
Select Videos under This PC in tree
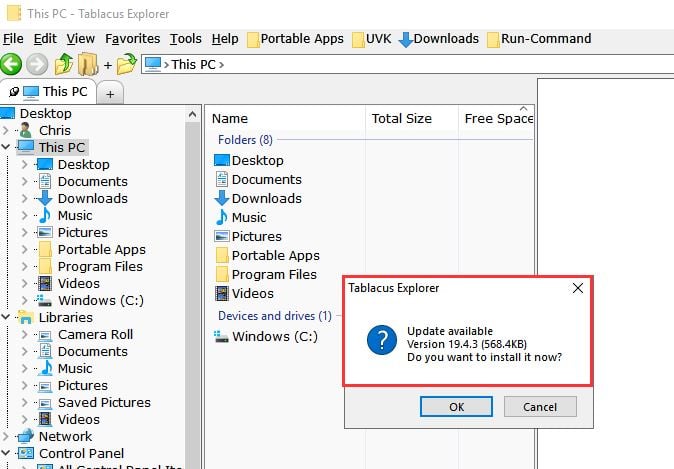[x=79, y=283]
